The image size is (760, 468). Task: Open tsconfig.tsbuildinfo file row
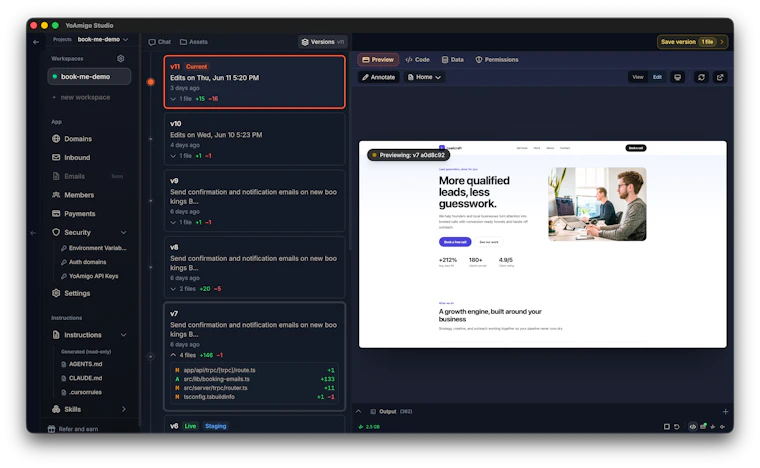[254, 397]
